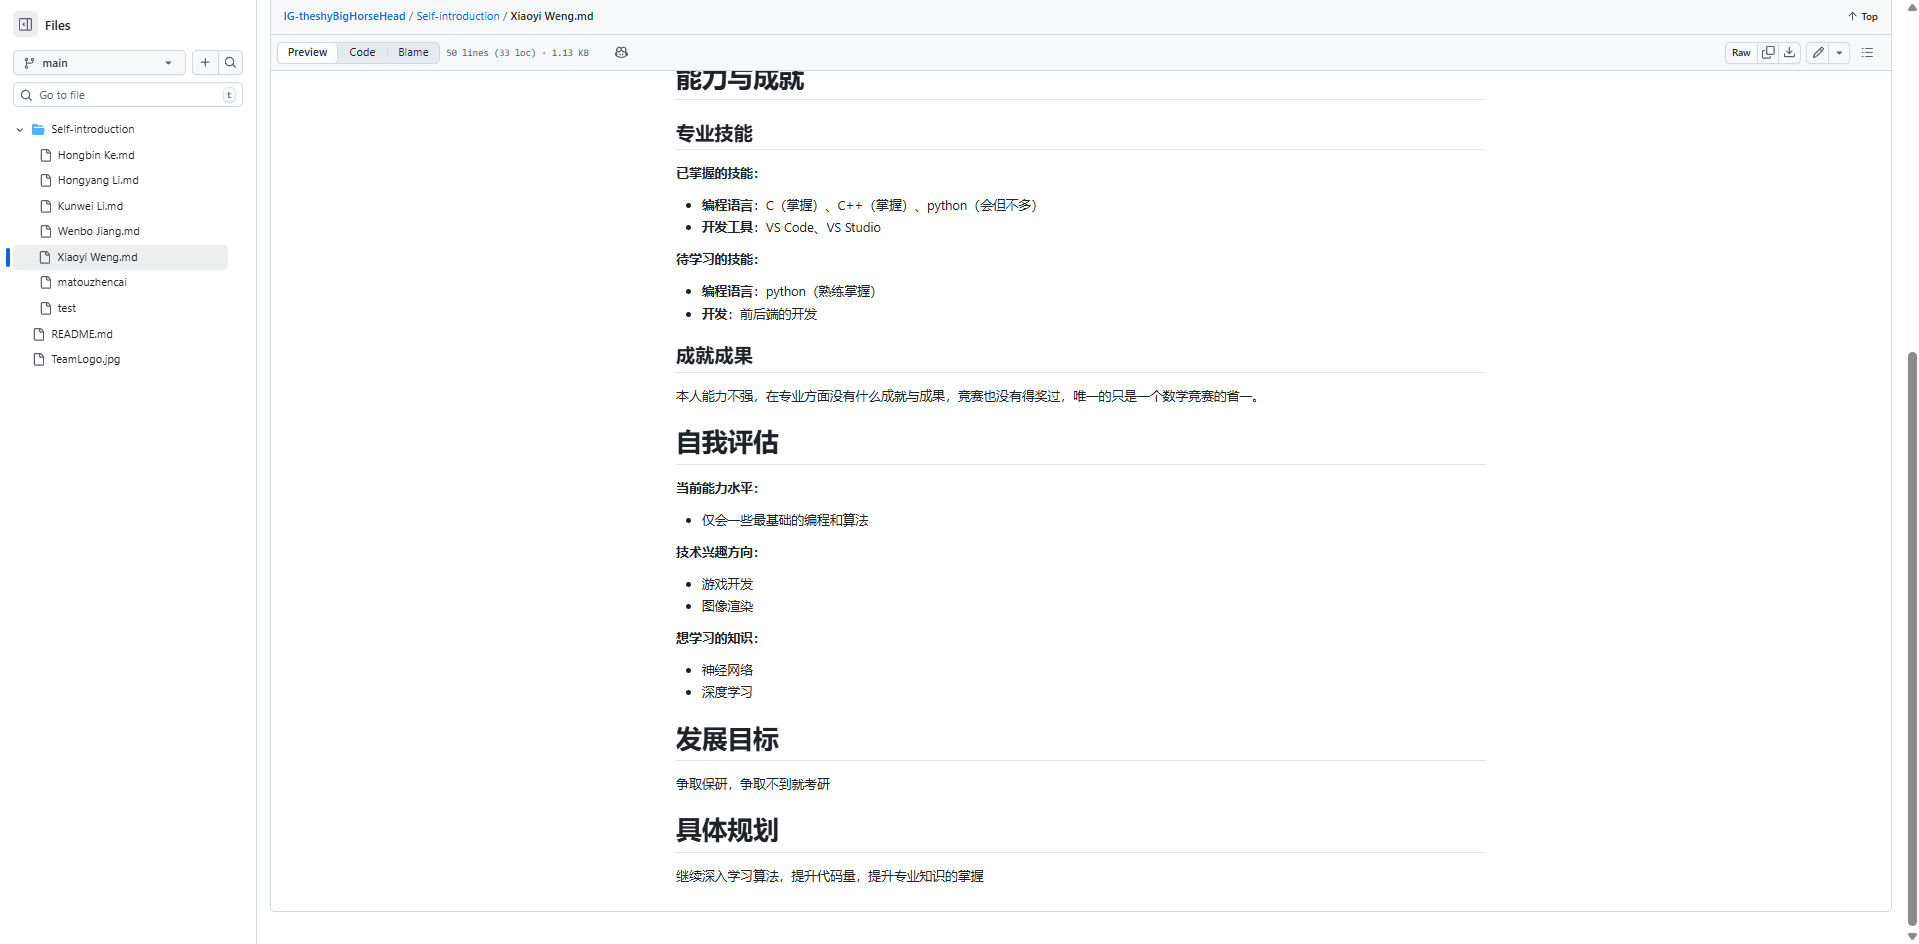The image size is (1919, 944).
Task: Switch to the Blame view
Action: pos(412,52)
